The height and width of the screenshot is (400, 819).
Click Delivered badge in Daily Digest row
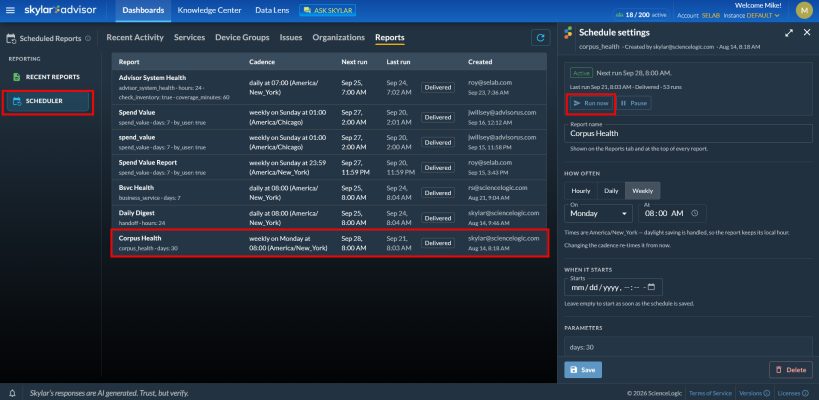[438, 218]
